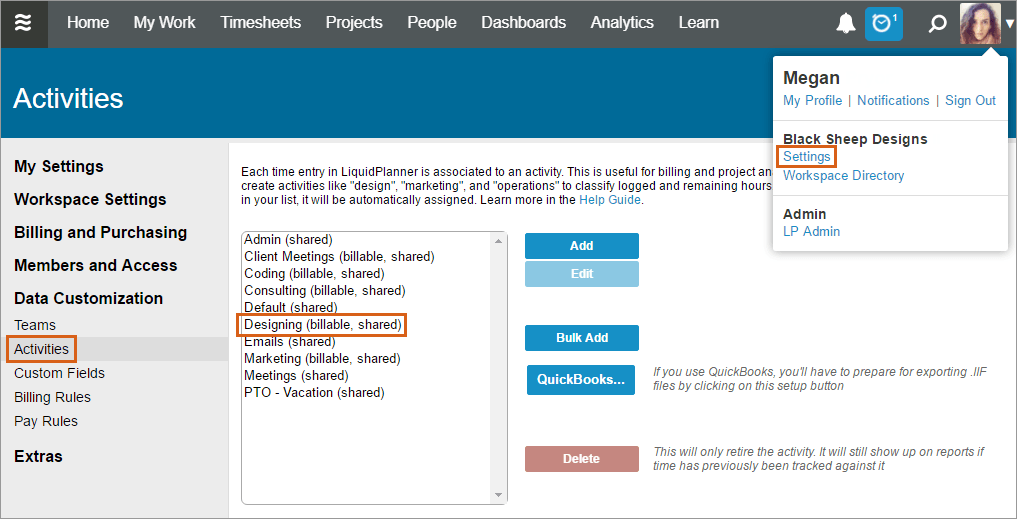Open the Workspace Directory link
The width and height of the screenshot is (1017, 519).
pyautogui.click(x=843, y=176)
